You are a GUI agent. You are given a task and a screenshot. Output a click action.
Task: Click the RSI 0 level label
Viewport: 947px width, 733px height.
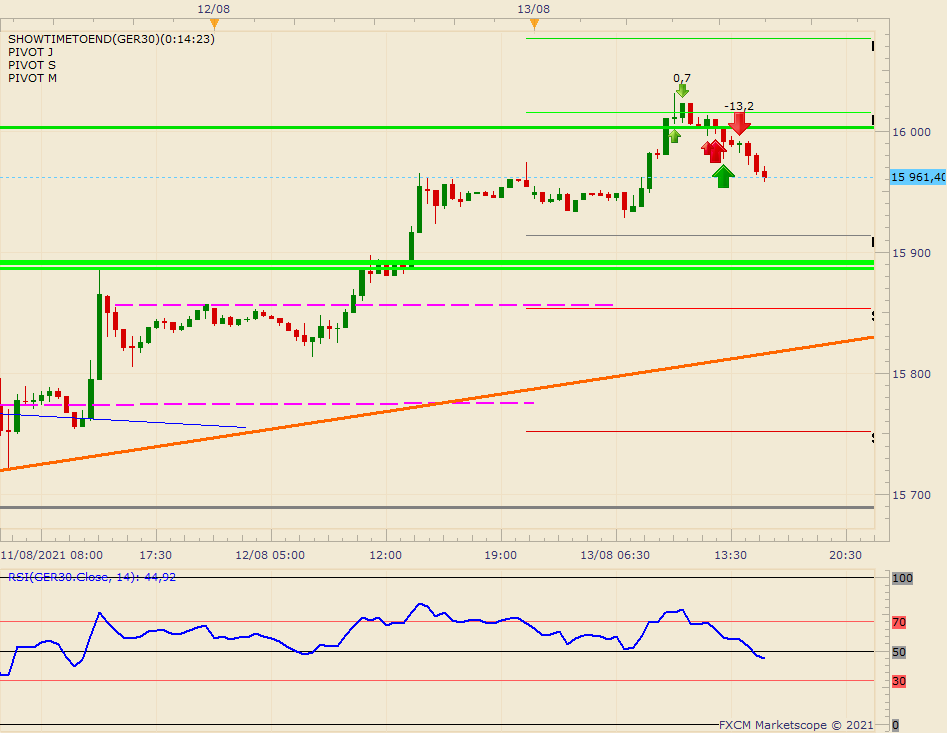[x=895, y=725]
